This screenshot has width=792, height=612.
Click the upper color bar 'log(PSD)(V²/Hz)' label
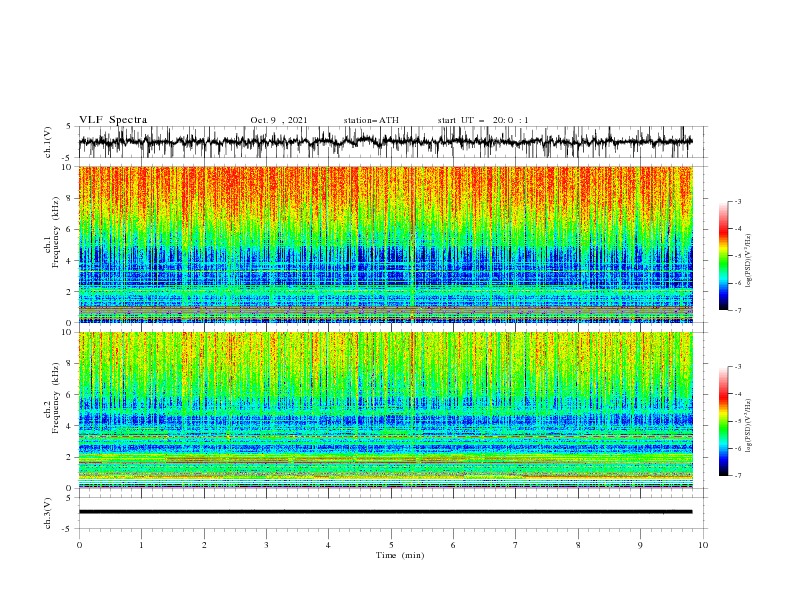click(749, 261)
